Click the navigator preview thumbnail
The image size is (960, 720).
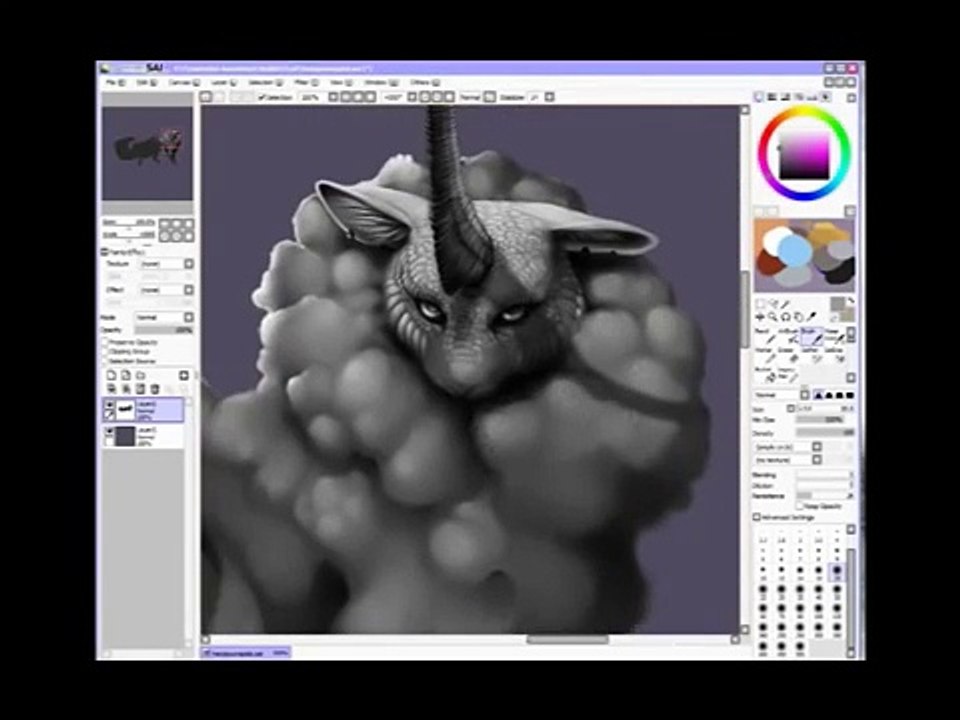pyautogui.click(x=148, y=153)
